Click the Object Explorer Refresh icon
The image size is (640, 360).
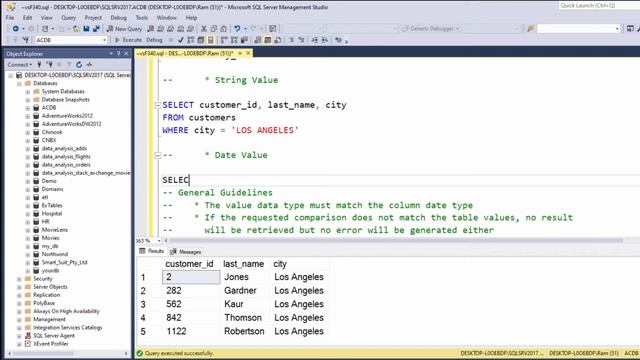79,64
